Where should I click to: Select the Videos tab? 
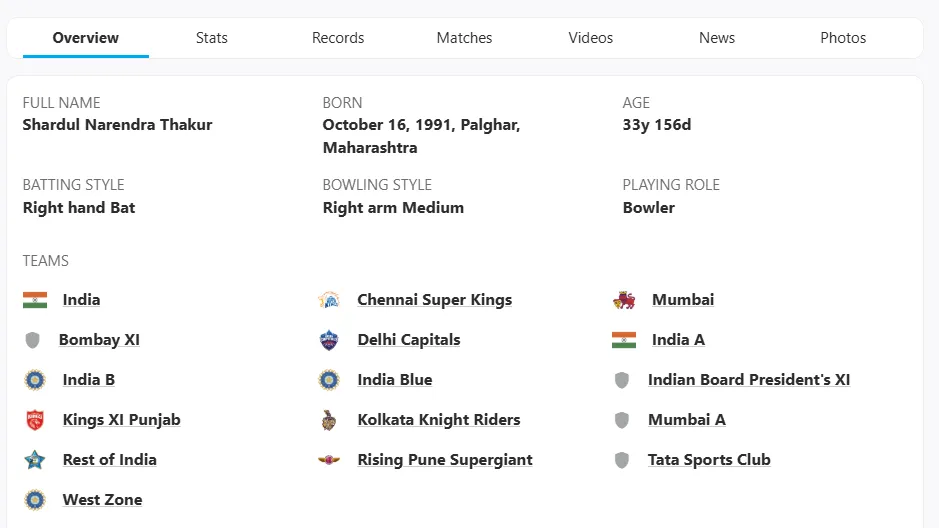tap(590, 38)
